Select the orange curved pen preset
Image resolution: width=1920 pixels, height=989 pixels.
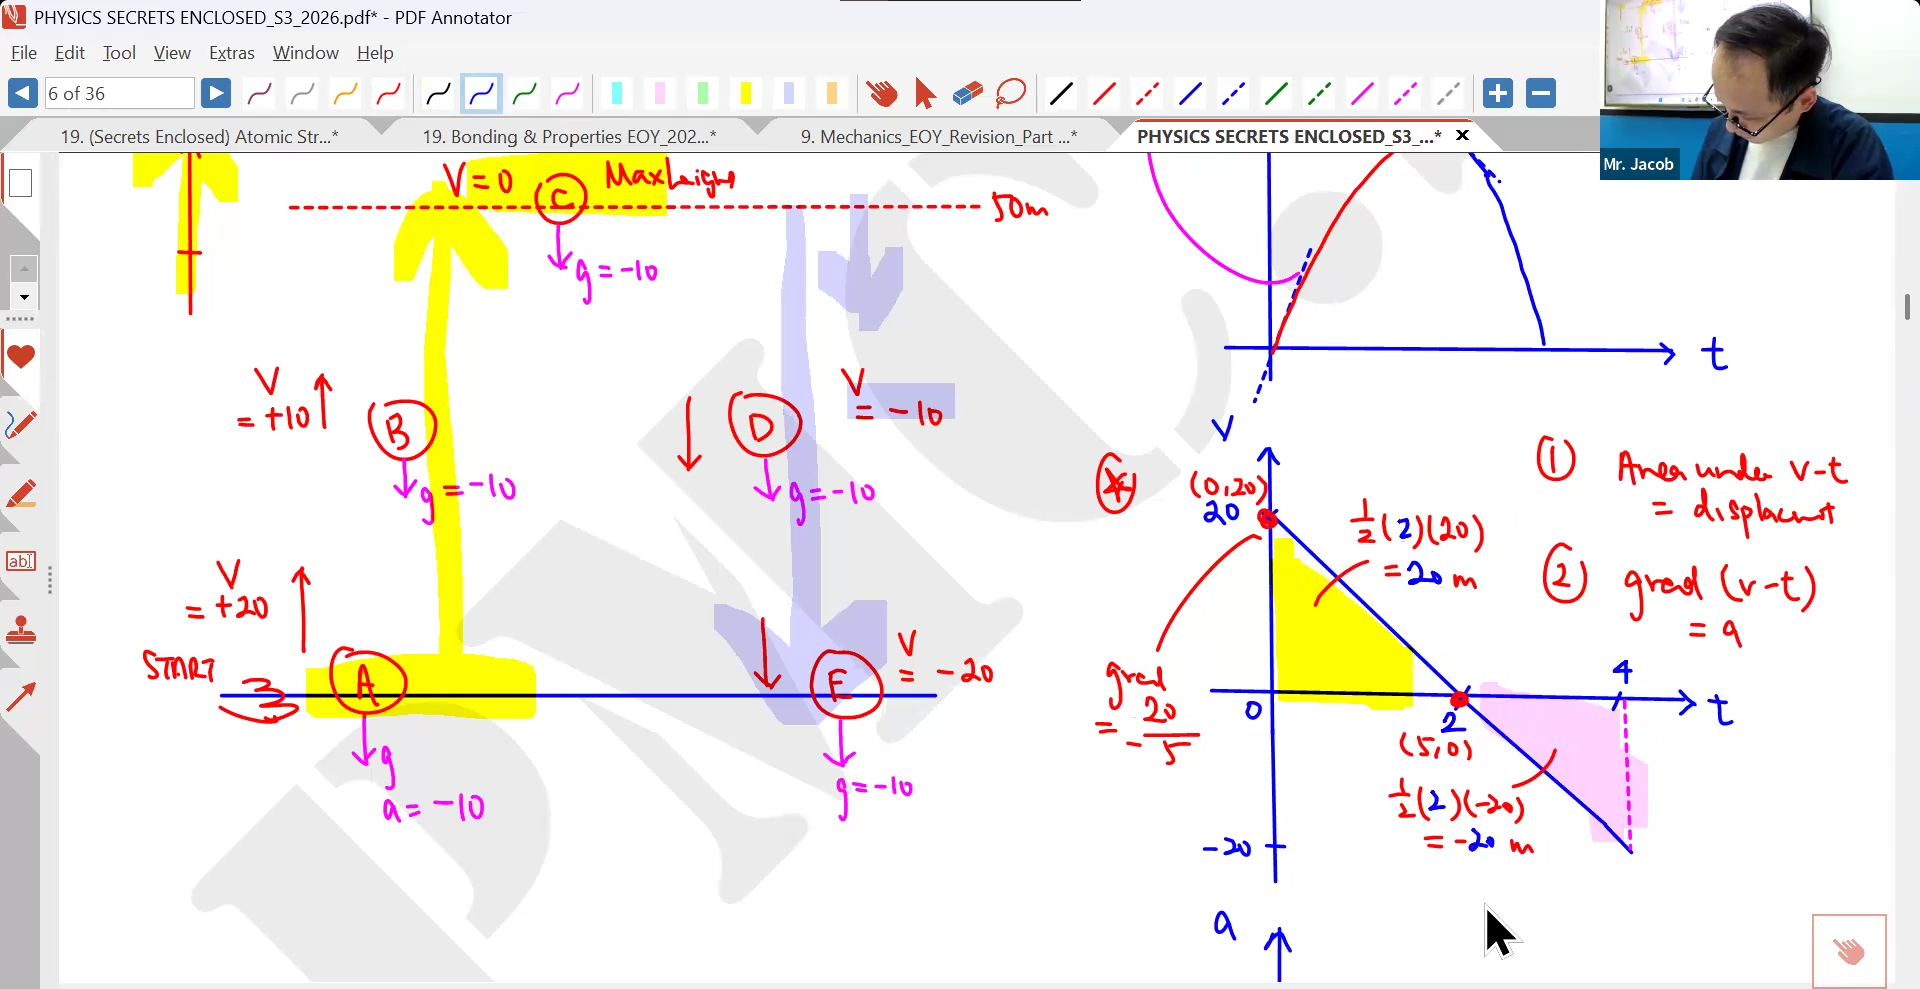[345, 94]
